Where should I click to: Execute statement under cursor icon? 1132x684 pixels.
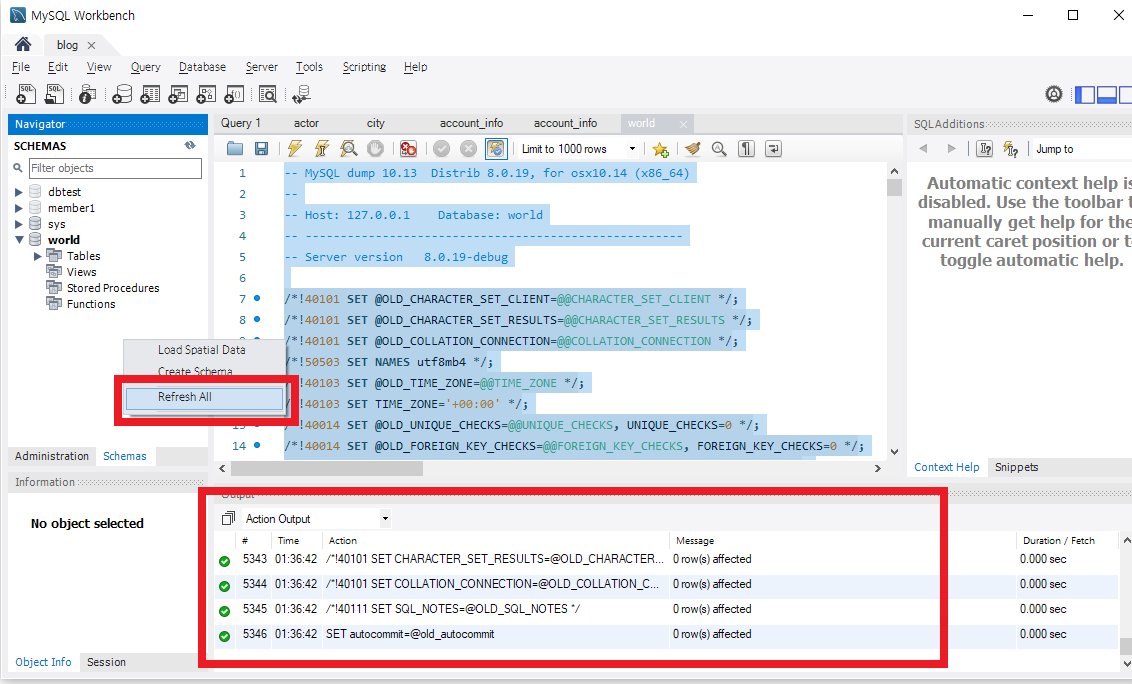[322, 149]
